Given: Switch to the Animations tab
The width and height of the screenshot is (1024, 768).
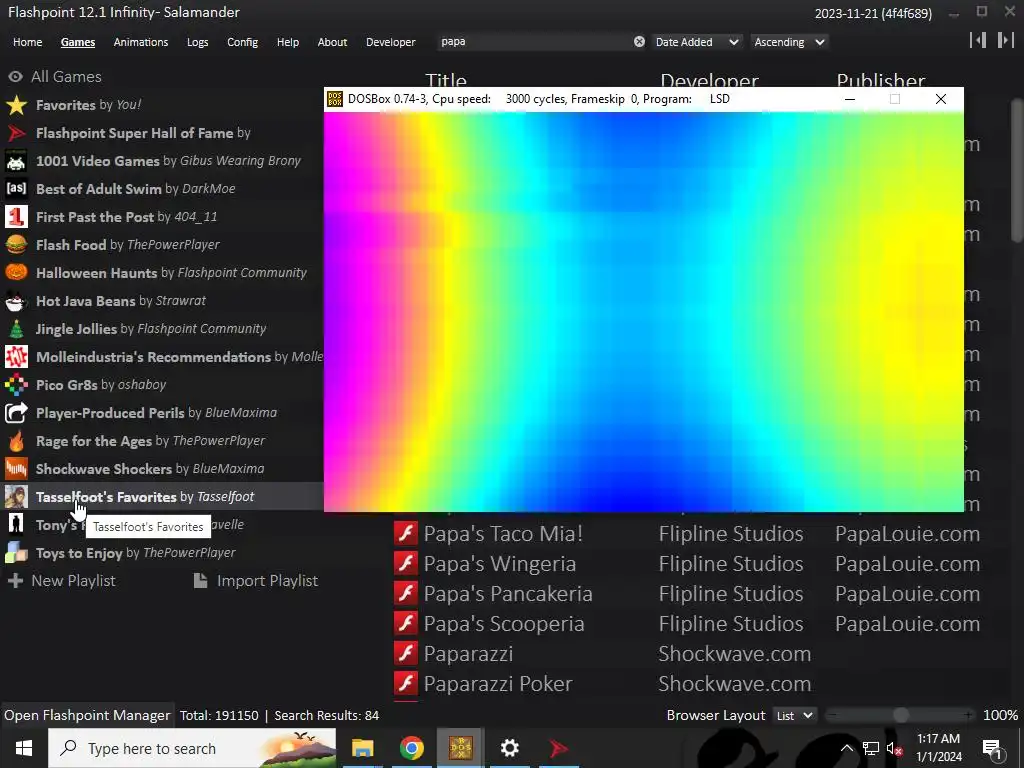Looking at the screenshot, I should (x=140, y=42).
